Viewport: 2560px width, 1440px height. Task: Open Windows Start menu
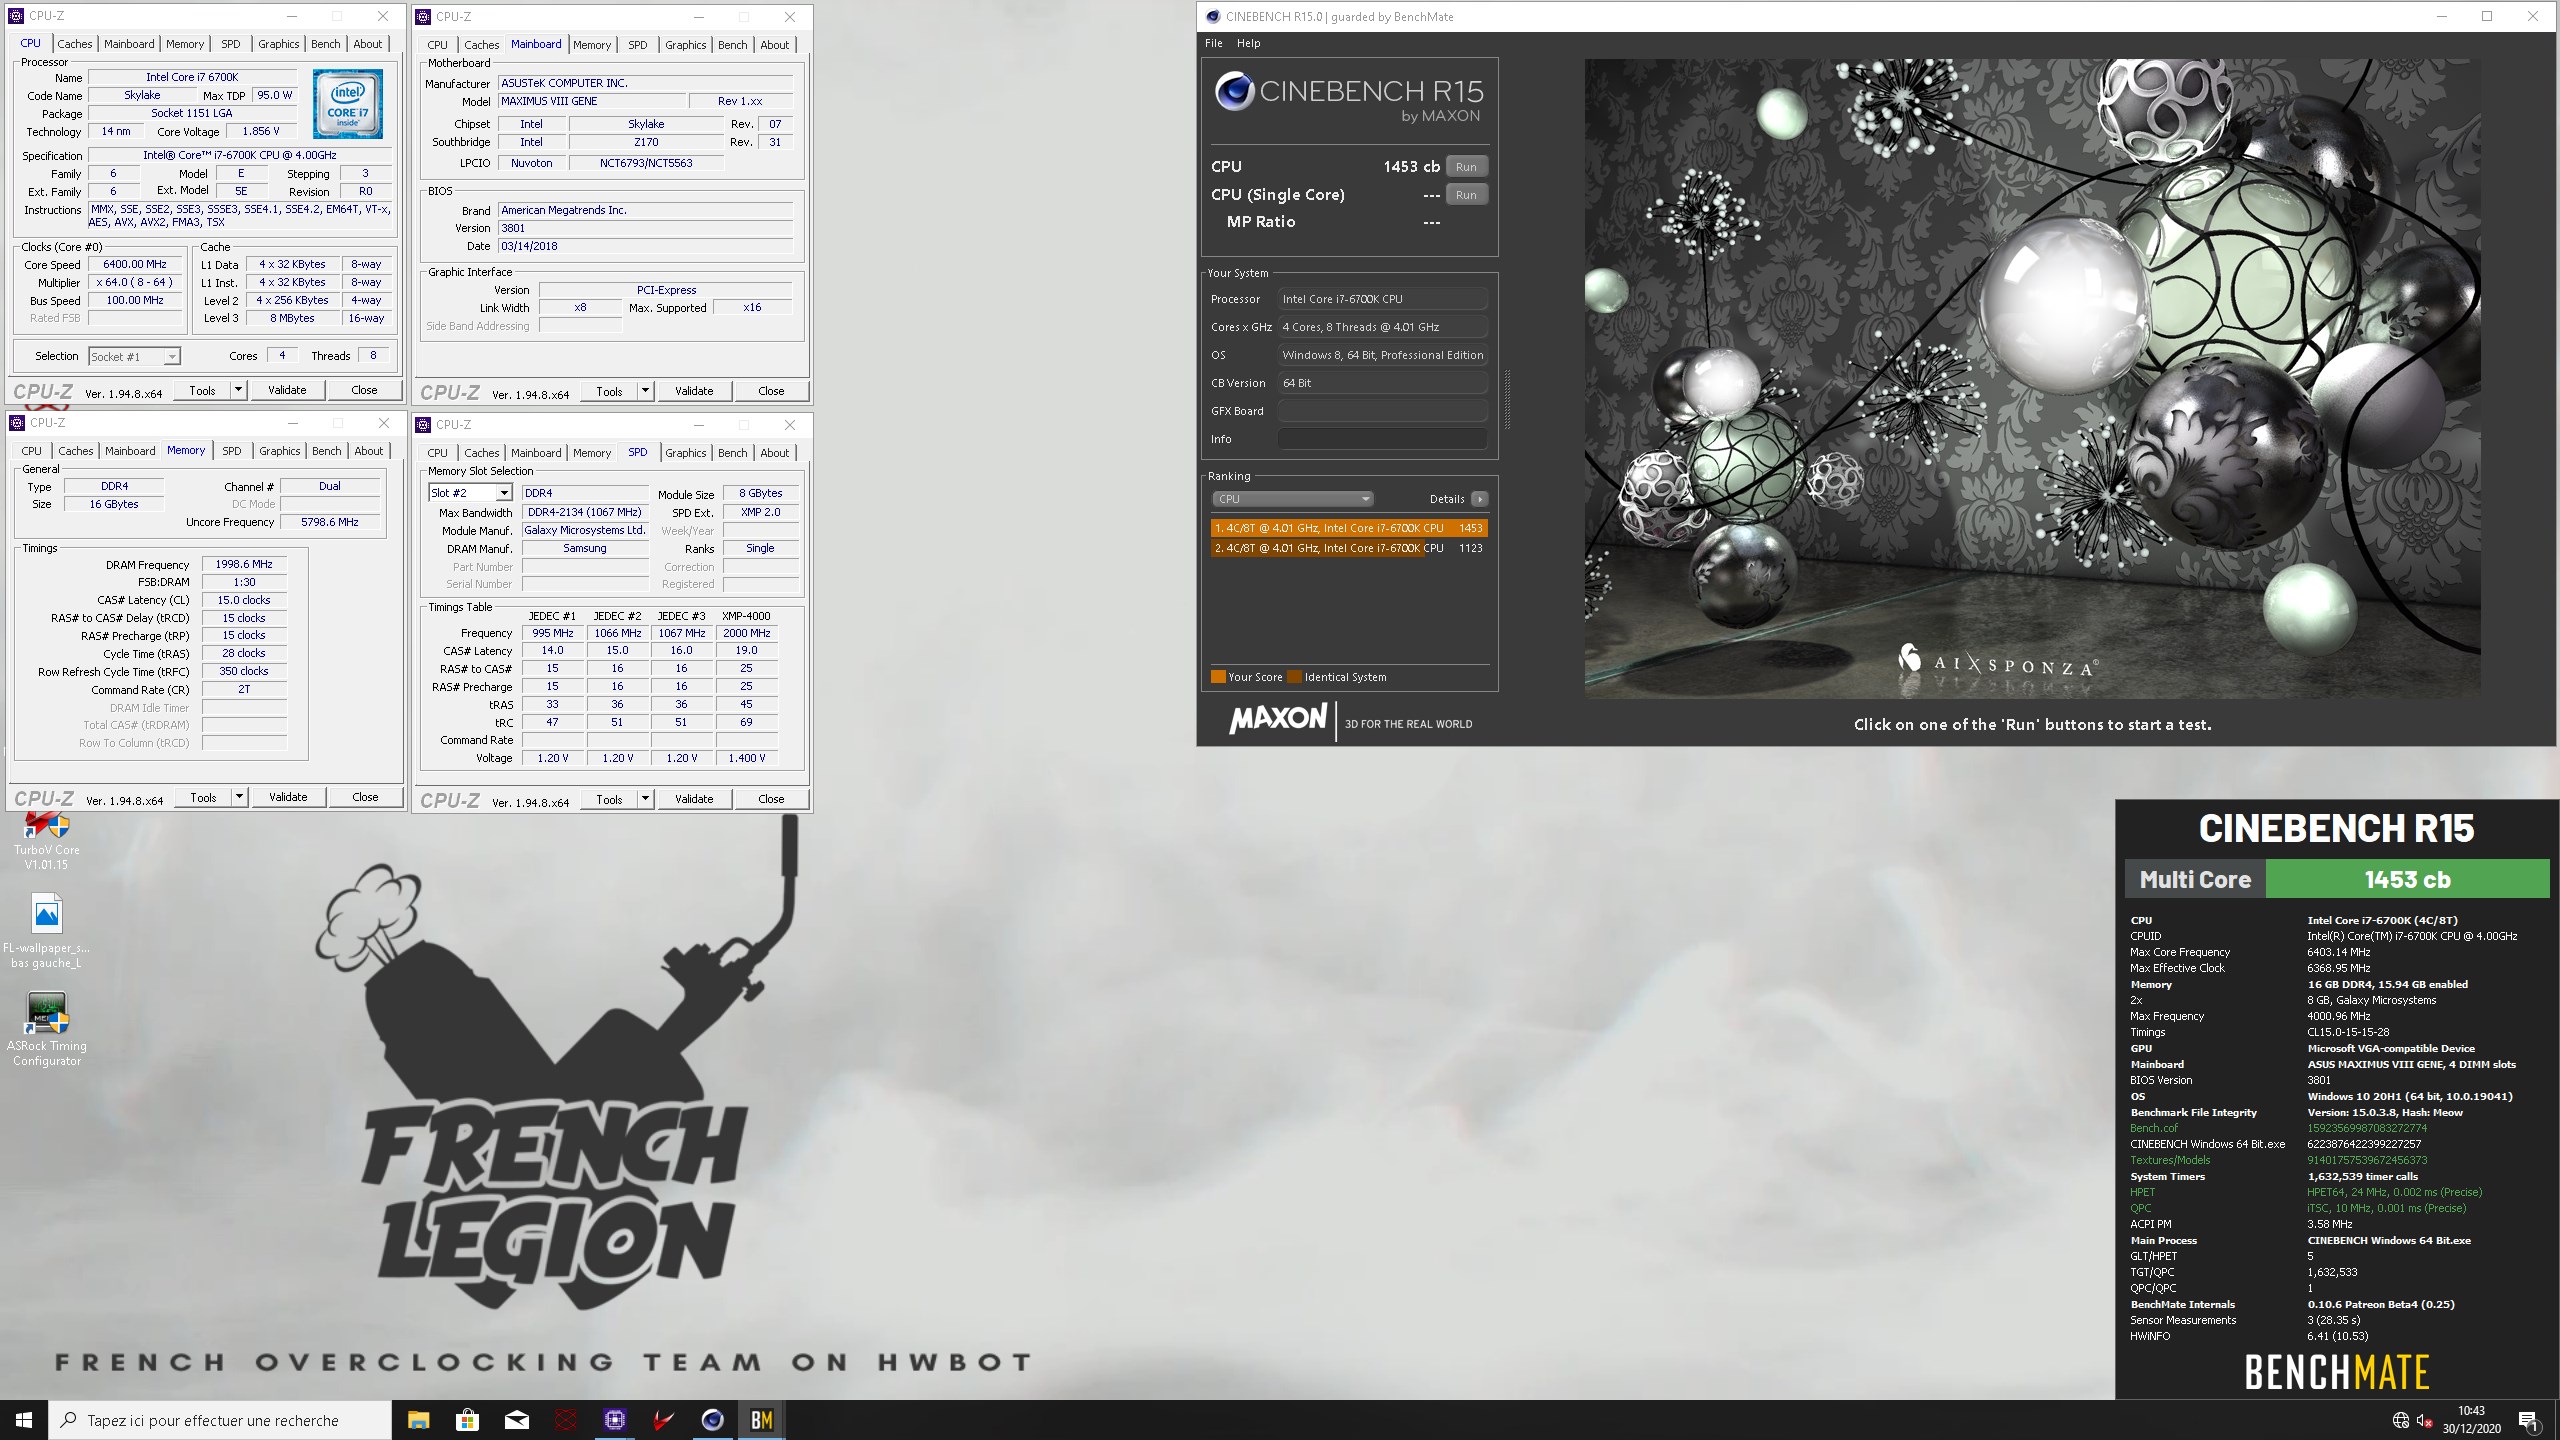[x=24, y=1420]
